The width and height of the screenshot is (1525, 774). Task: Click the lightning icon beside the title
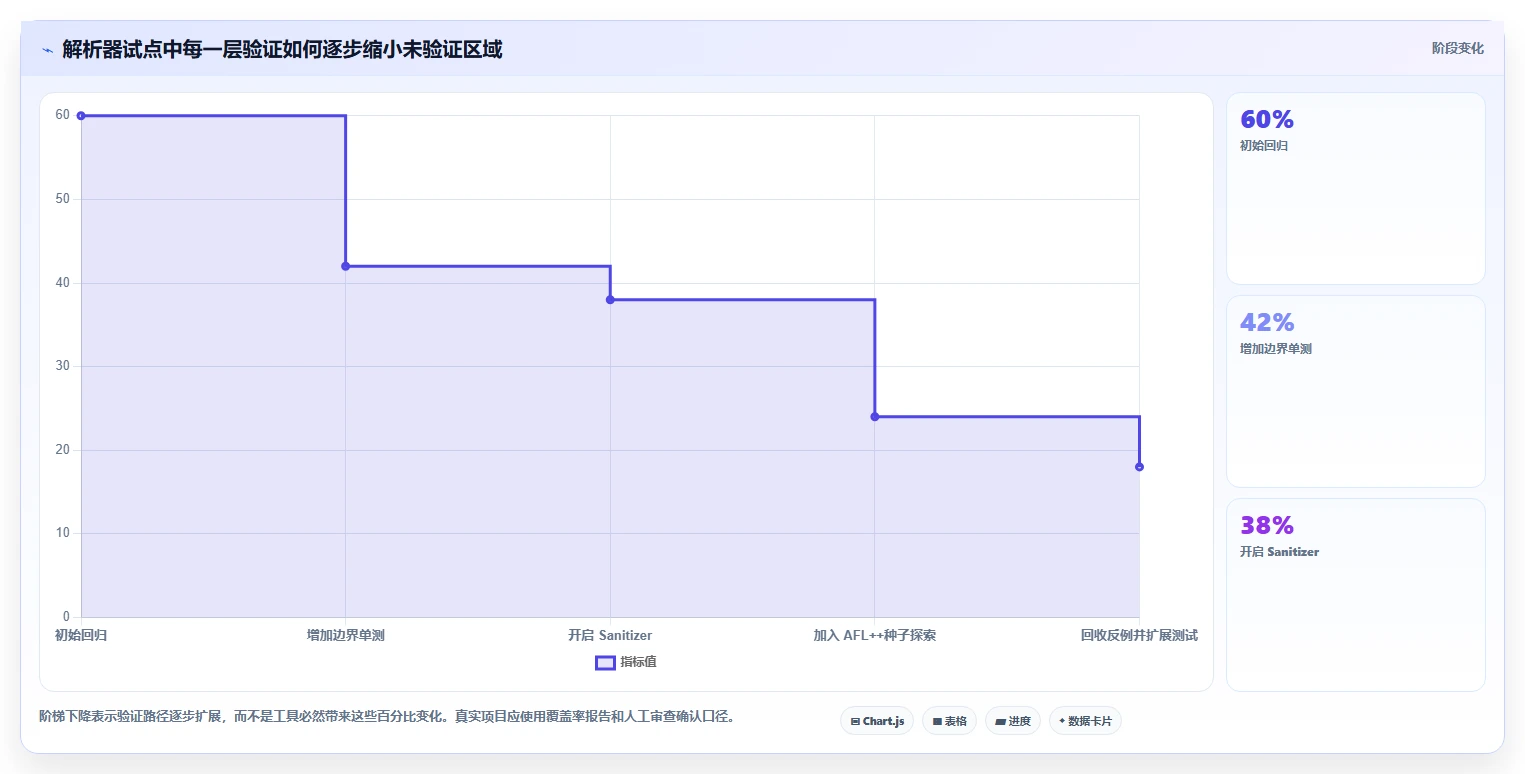pyautogui.click(x=47, y=50)
